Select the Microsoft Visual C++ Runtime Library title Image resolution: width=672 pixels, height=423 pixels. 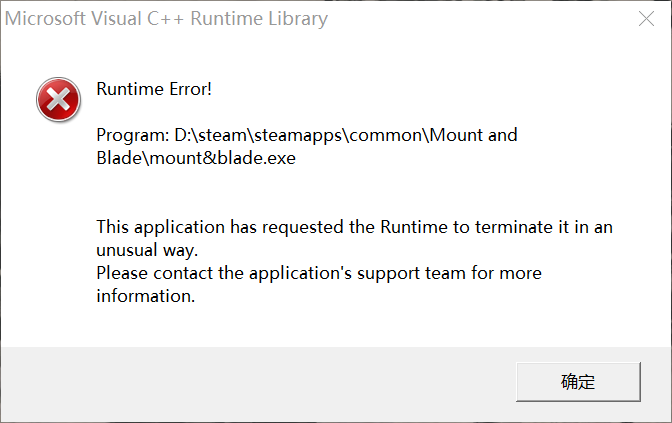166,19
